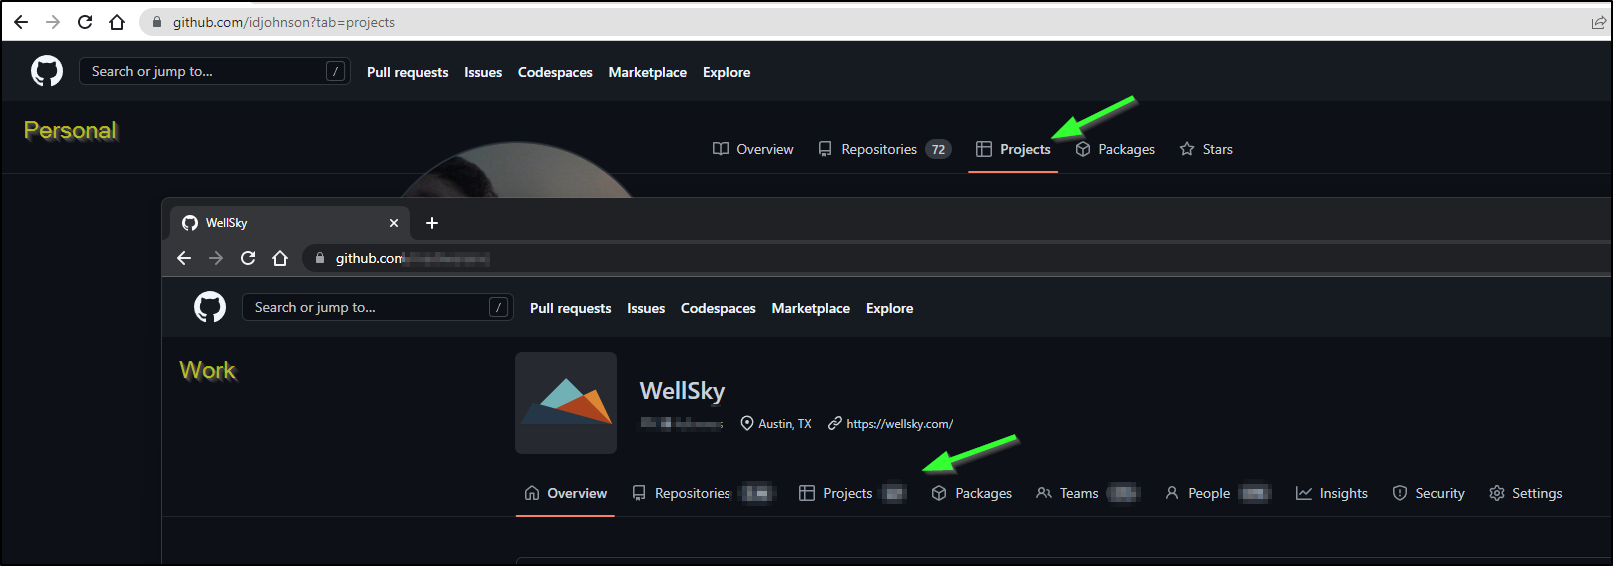Click the Work search or jump to field
The width and height of the screenshot is (1613, 566).
coord(378,307)
